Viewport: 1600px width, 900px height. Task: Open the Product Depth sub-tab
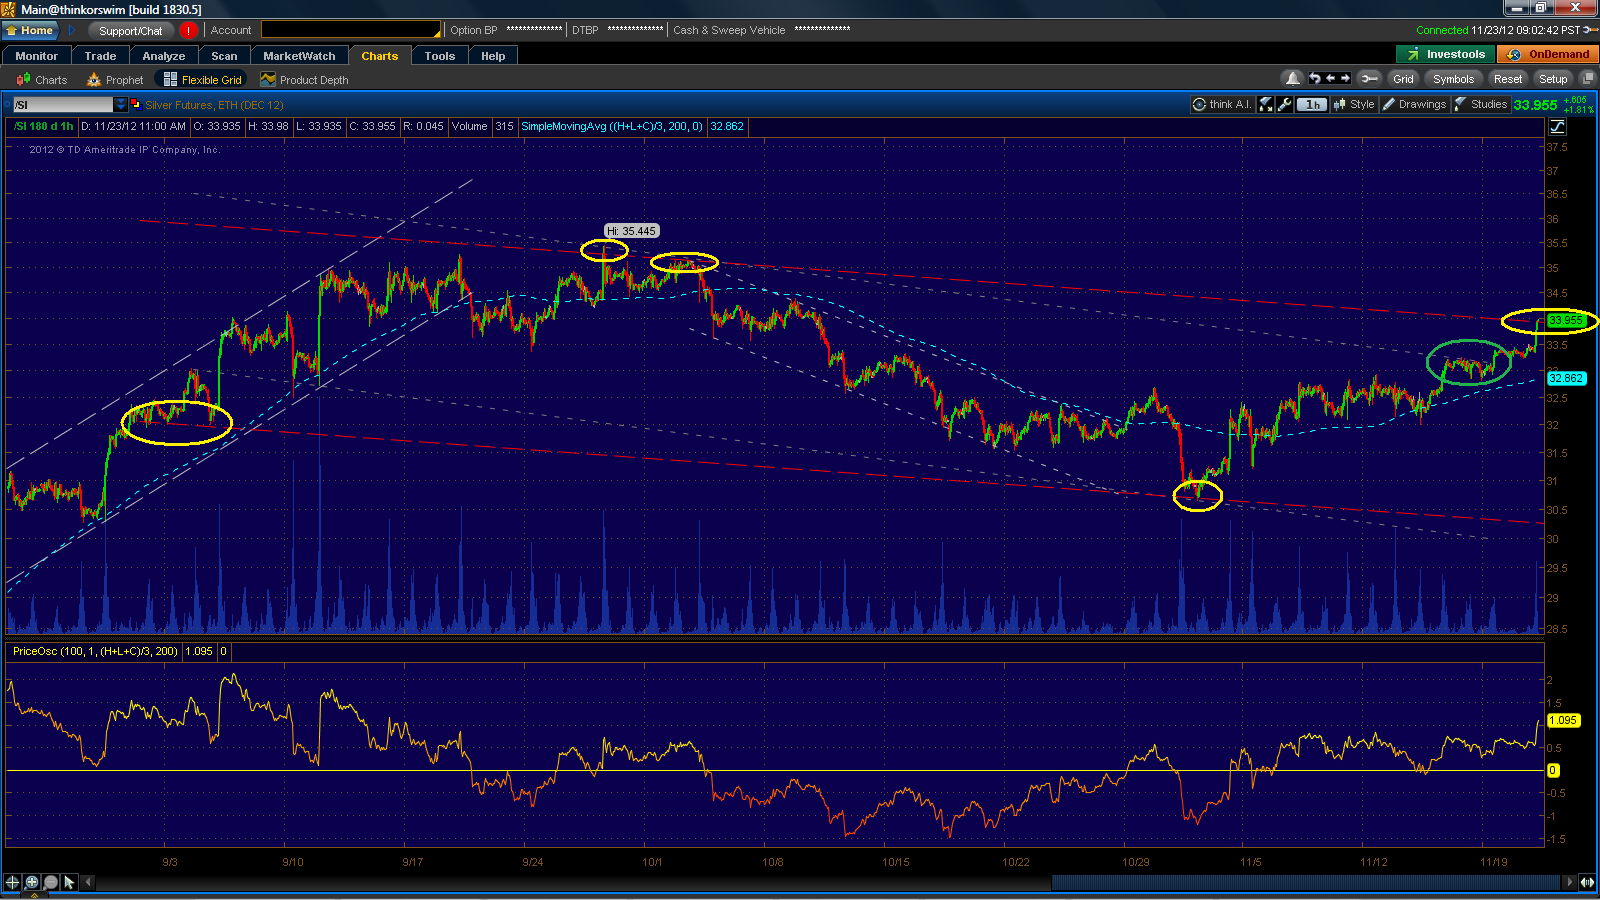(x=305, y=80)
